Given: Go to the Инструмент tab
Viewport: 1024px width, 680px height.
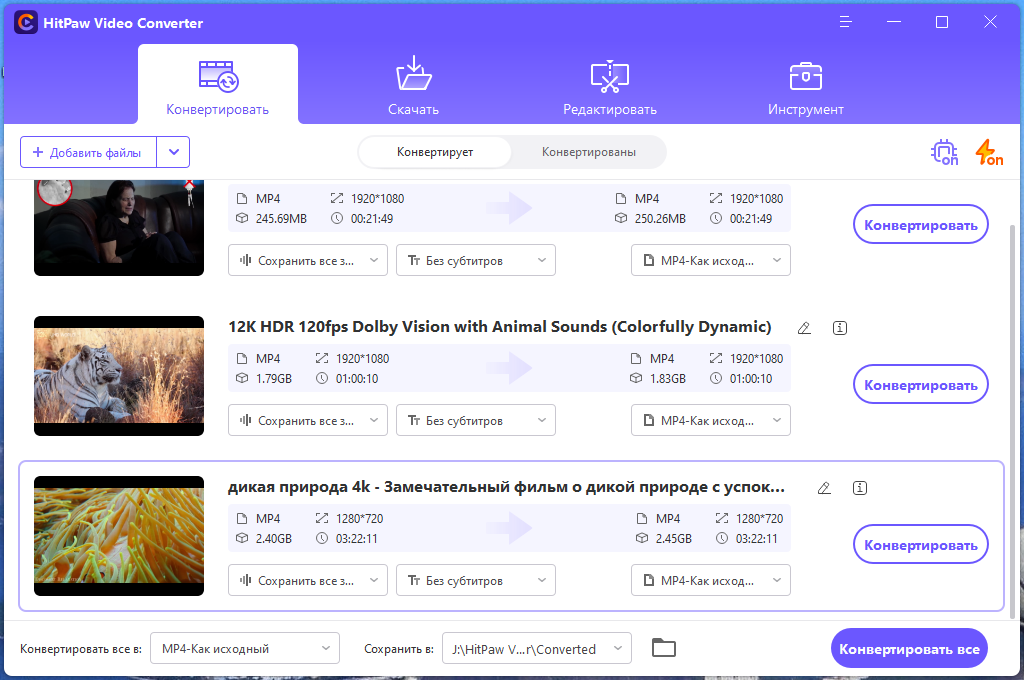Looking at the screenshot, I should [805, 86].
